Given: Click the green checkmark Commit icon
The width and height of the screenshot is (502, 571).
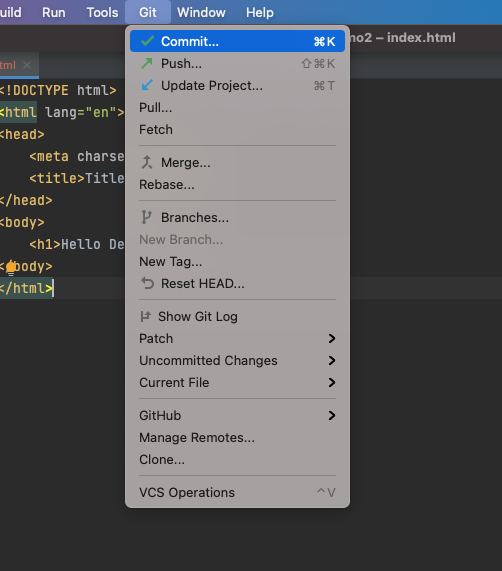Looking at the screenshot, I should [147, 41].
